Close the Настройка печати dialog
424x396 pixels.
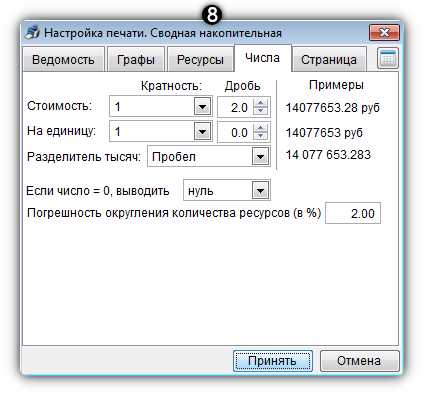(x=384, y=32)
